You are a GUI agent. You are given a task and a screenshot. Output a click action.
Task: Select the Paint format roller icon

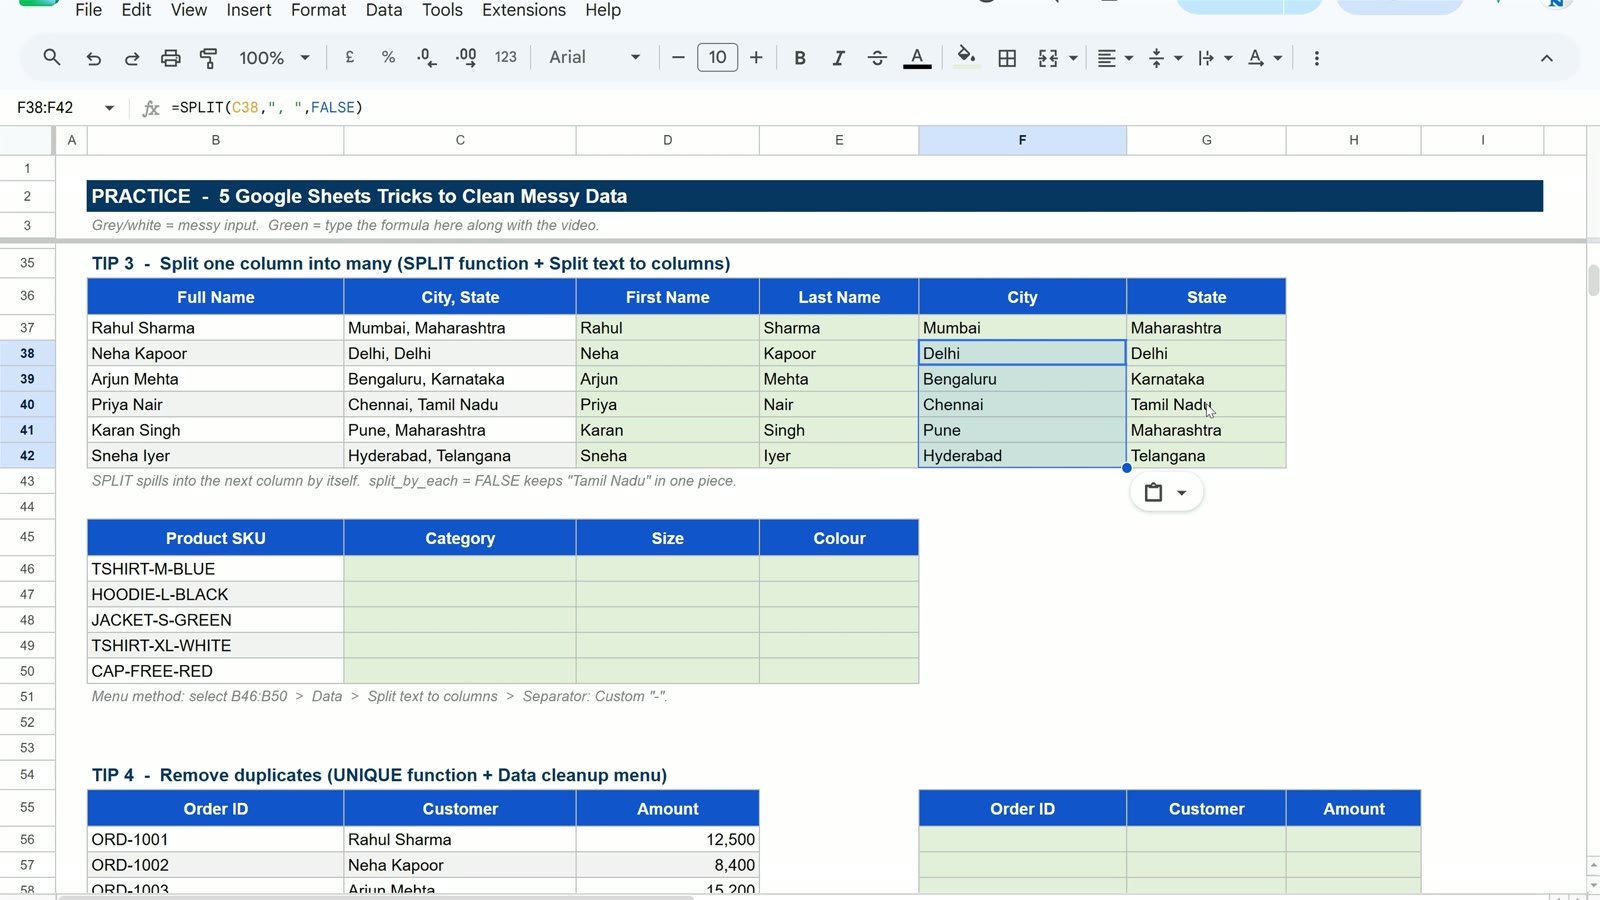208,58
